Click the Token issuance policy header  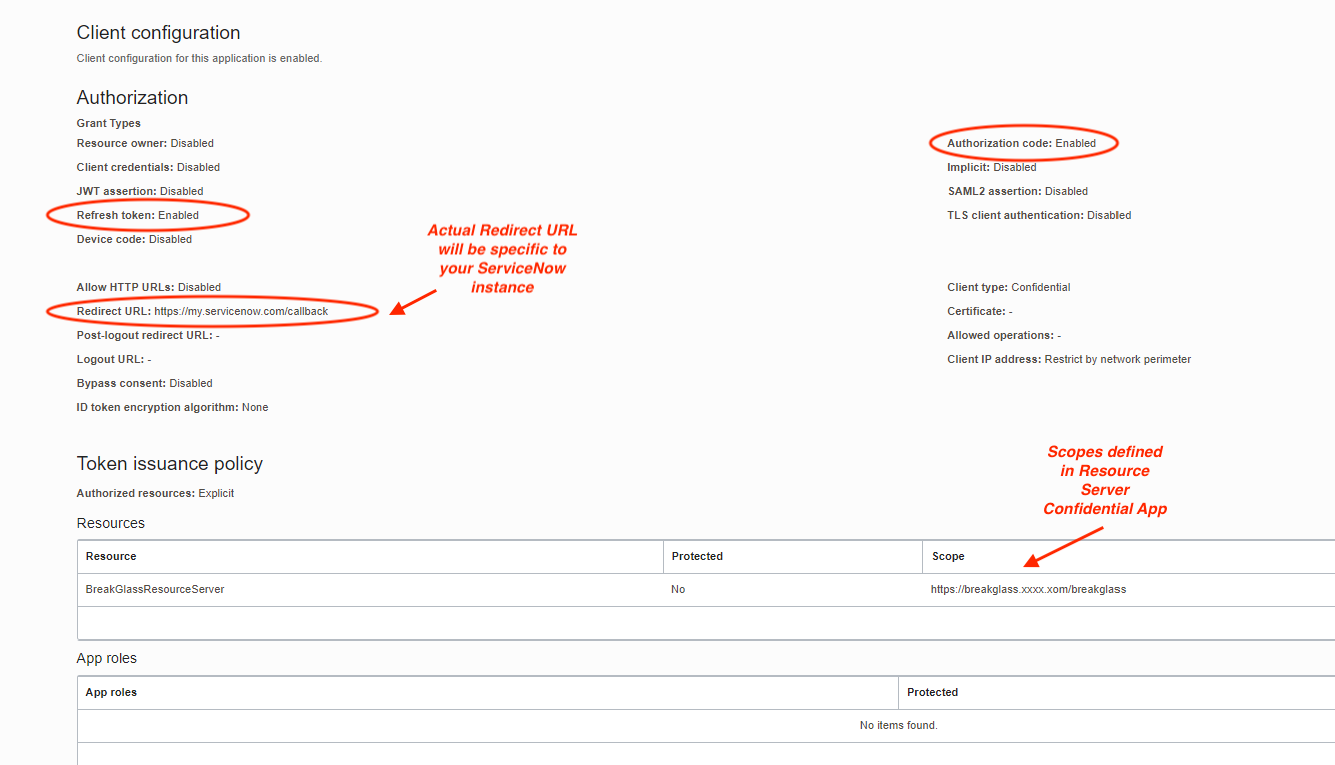click(x=169, y=463)
